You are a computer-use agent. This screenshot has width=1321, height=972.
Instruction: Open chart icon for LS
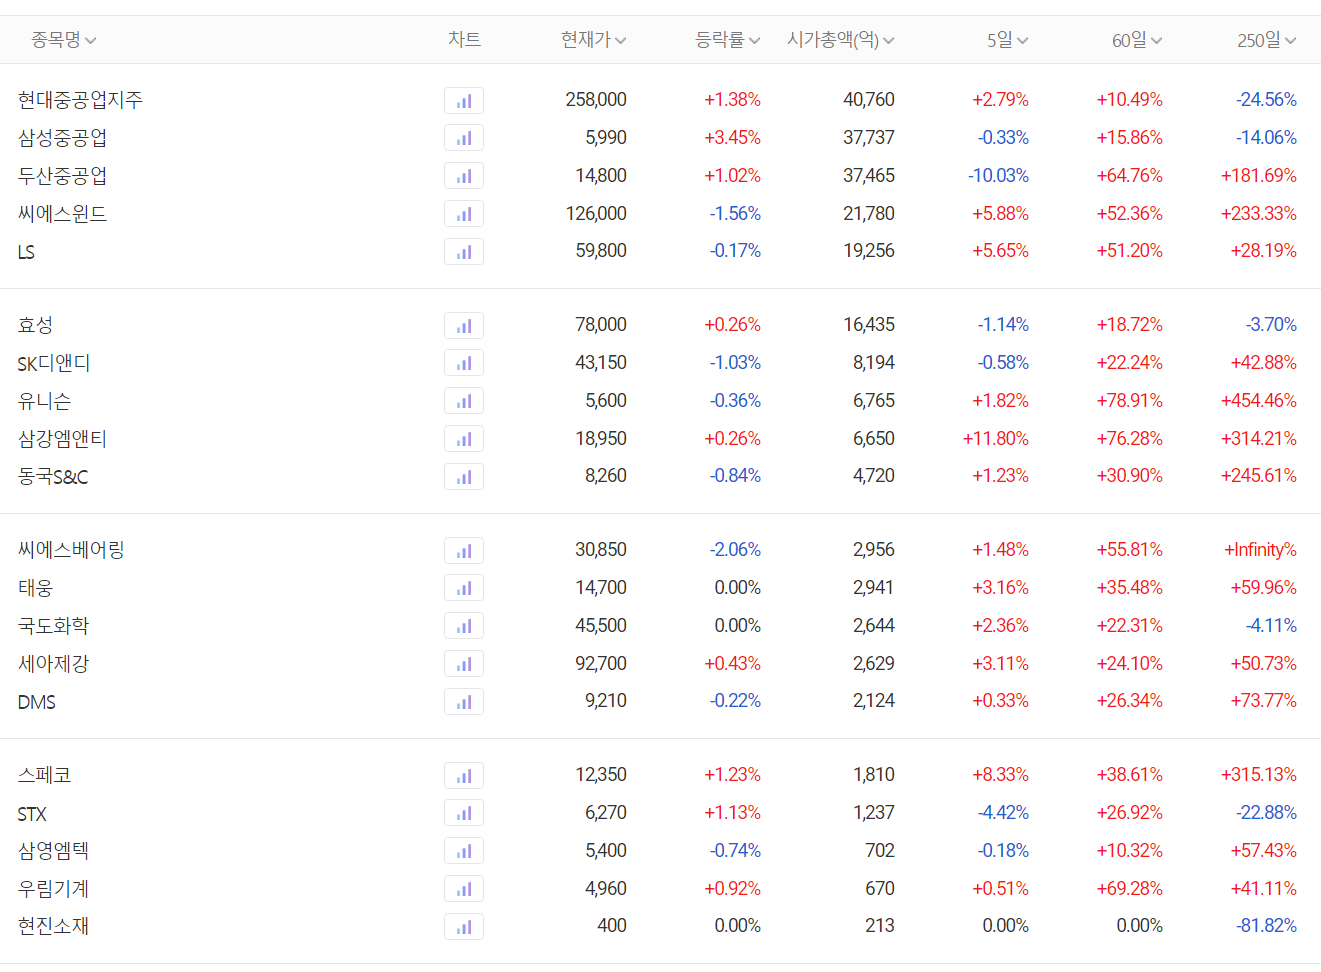(464, 252)
